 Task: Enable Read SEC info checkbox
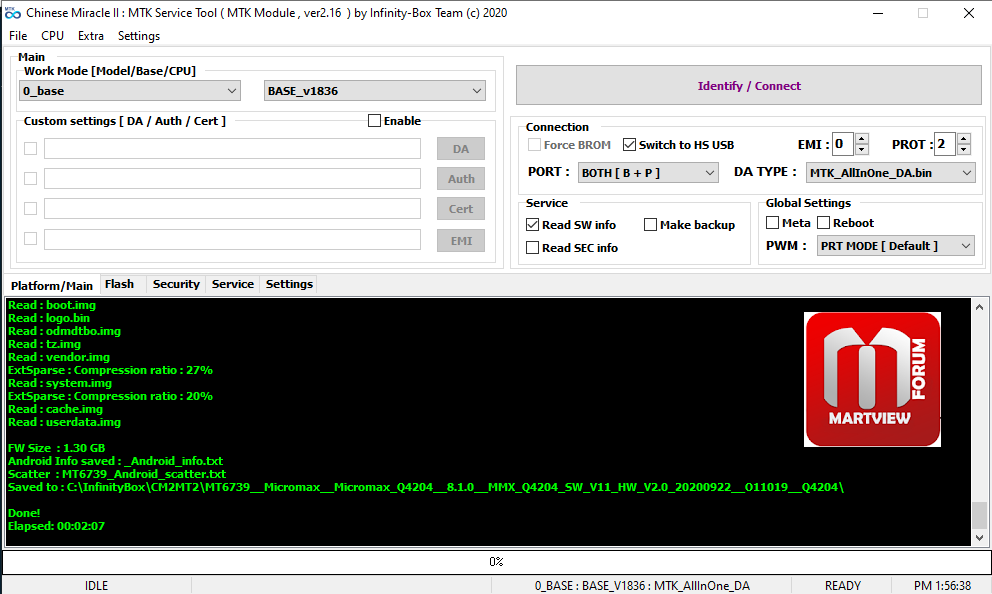(533, 248)
